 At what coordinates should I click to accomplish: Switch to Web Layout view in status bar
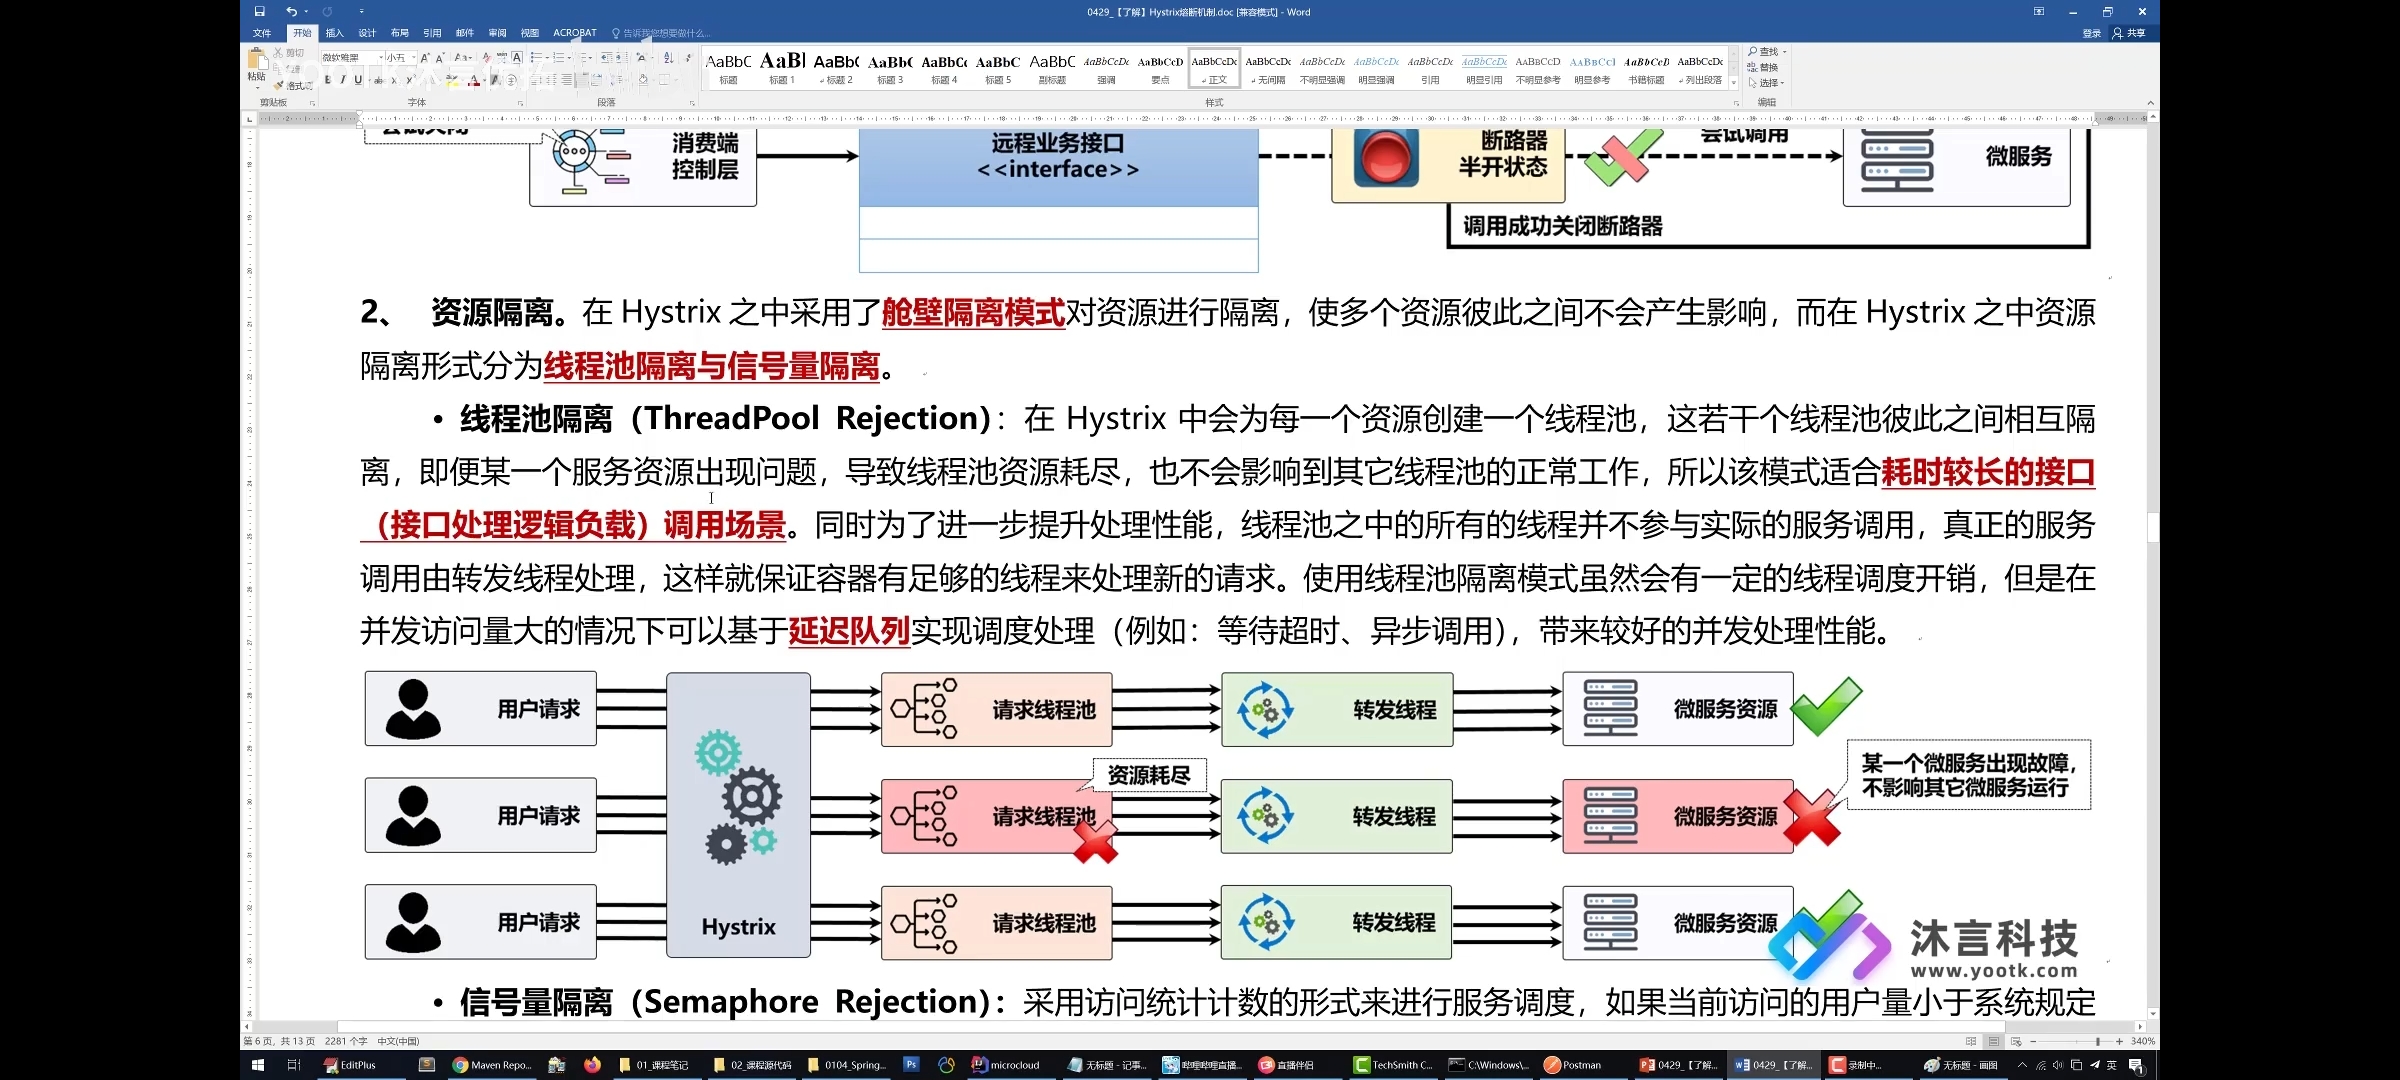click(2016, 1041)
